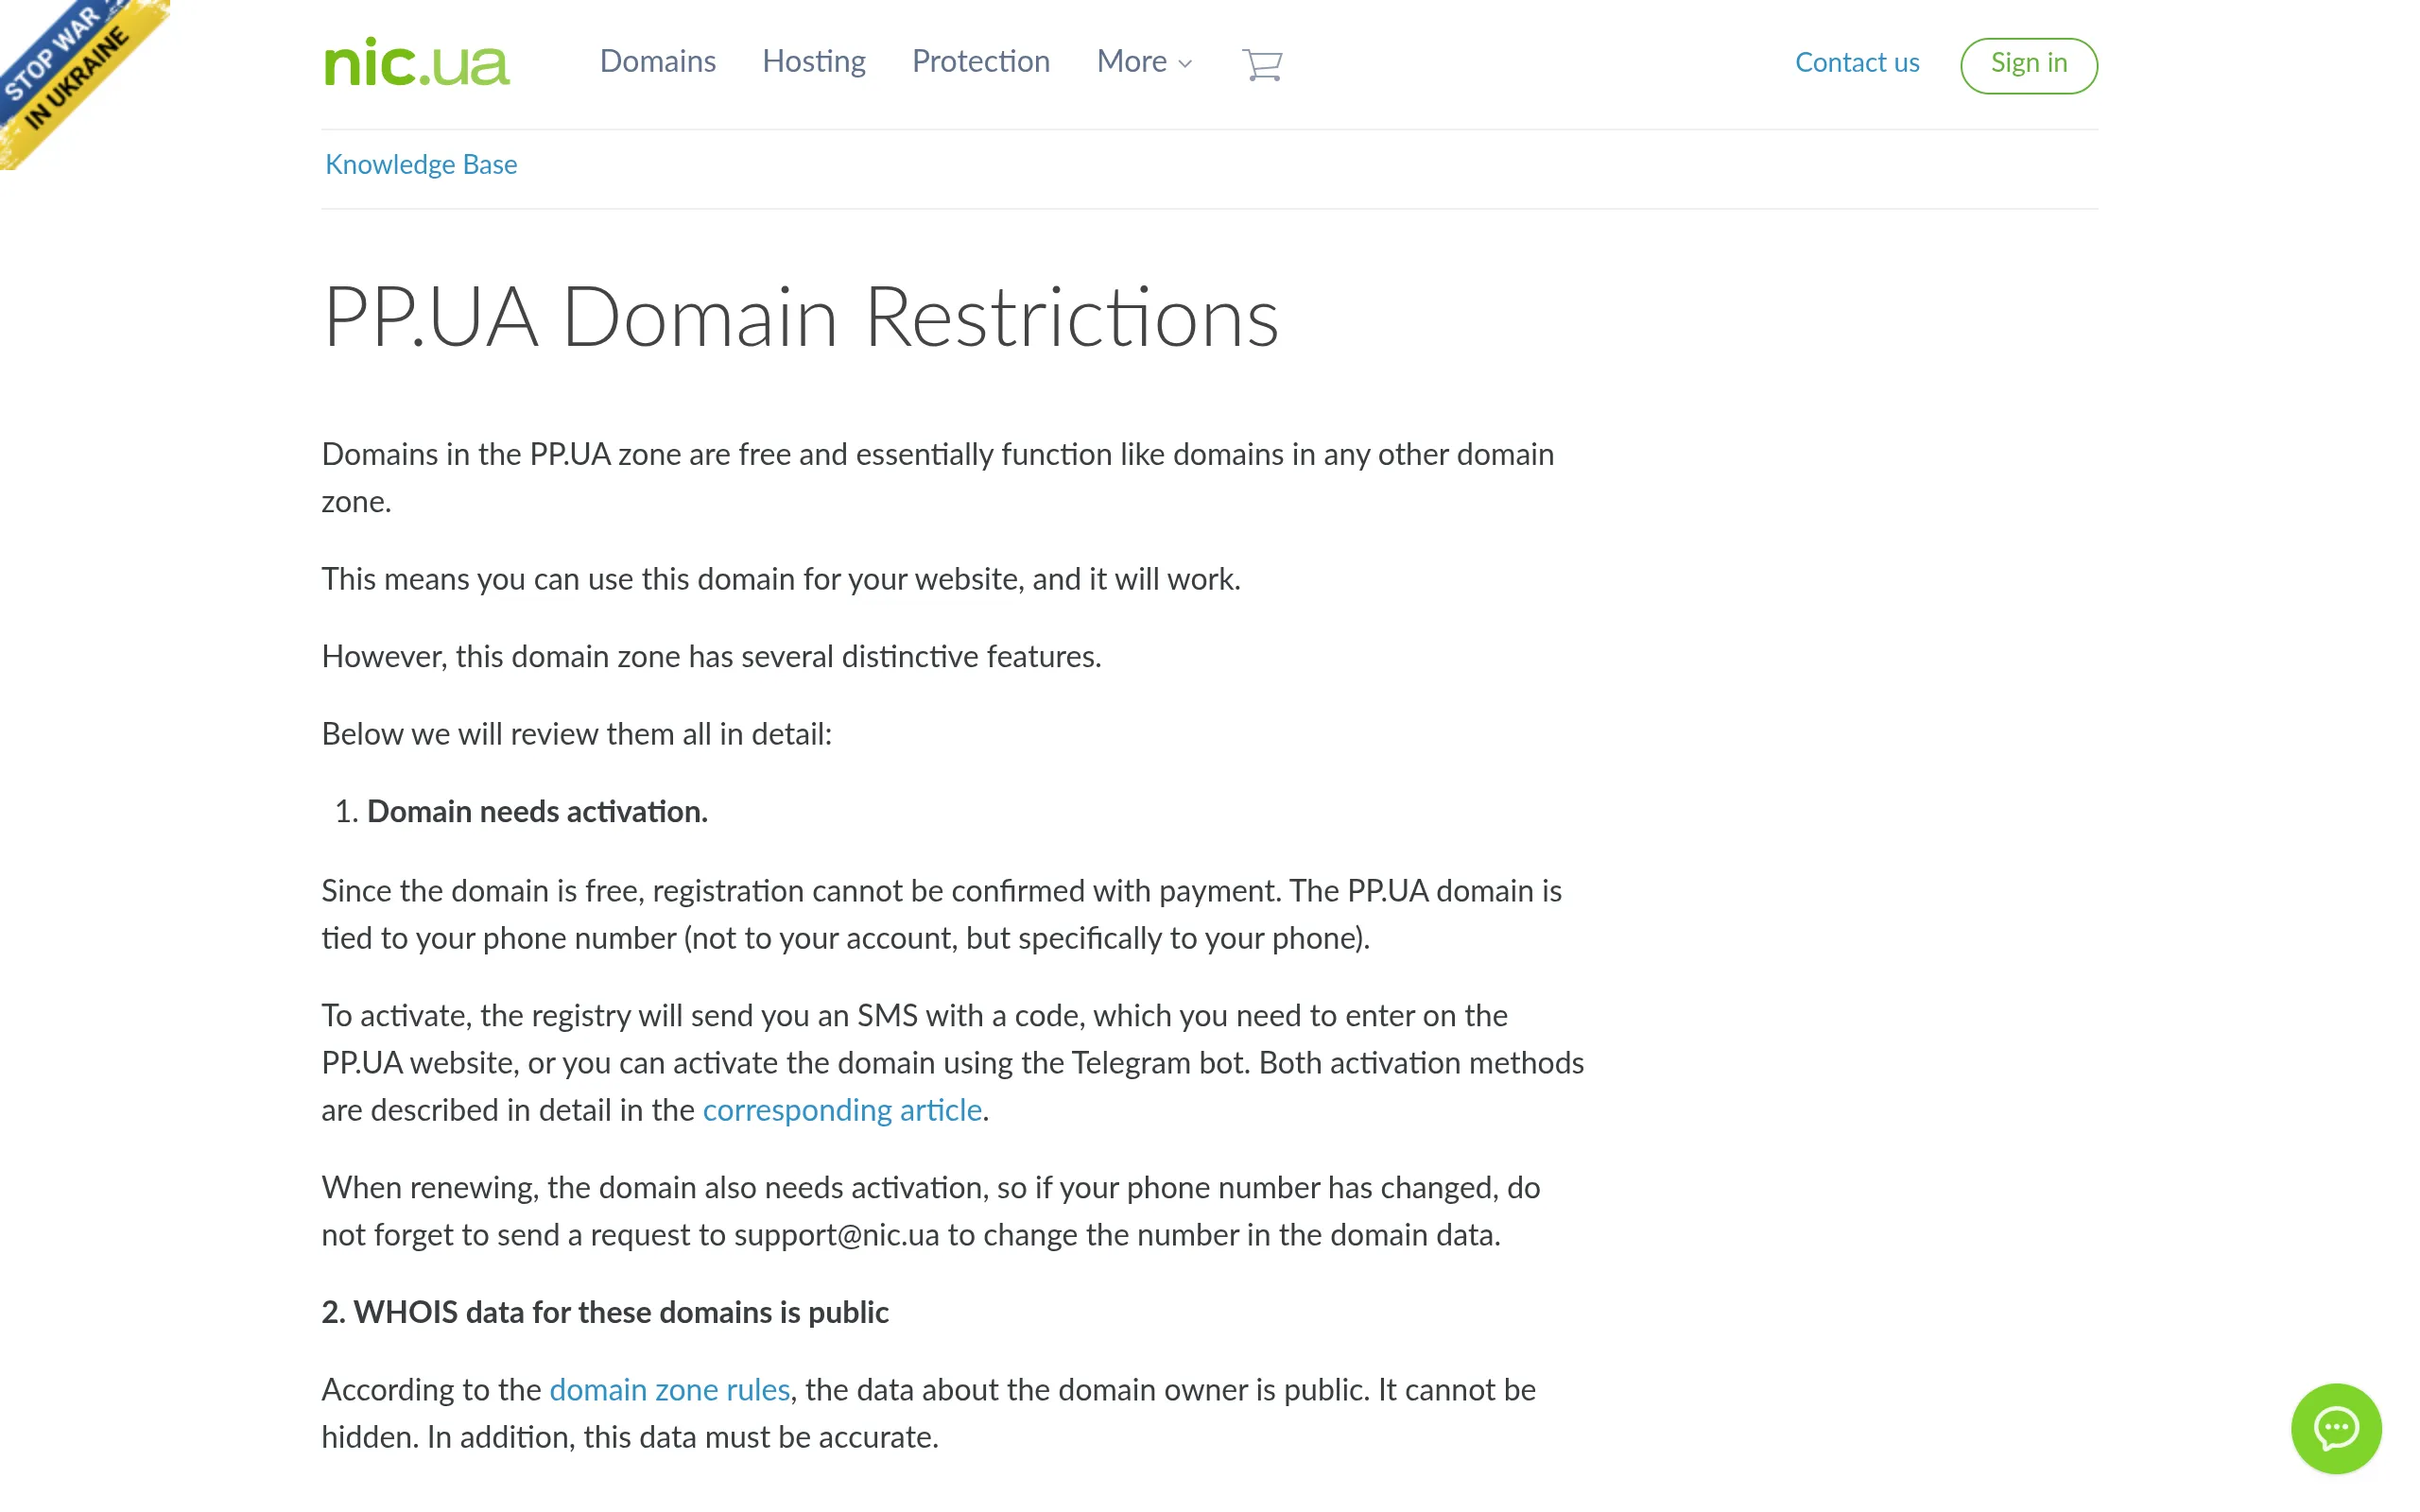Open the Protection menu

point(981,62)
